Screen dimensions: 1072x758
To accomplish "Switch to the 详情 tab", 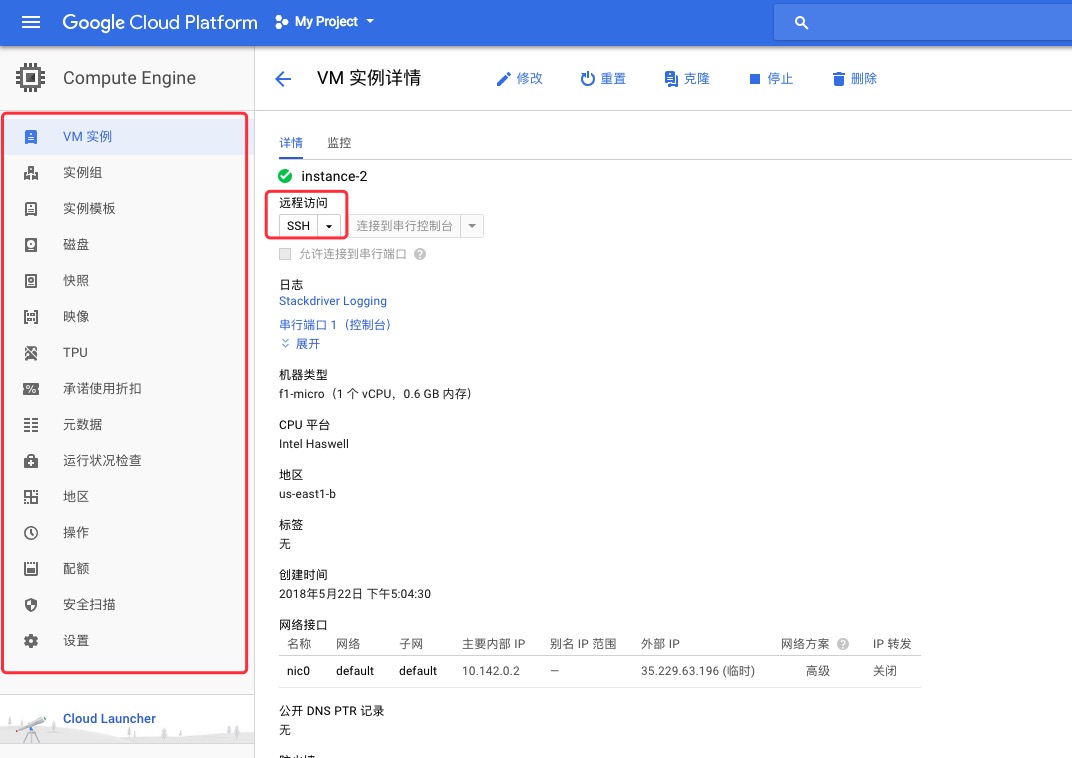I will (291, 143).
